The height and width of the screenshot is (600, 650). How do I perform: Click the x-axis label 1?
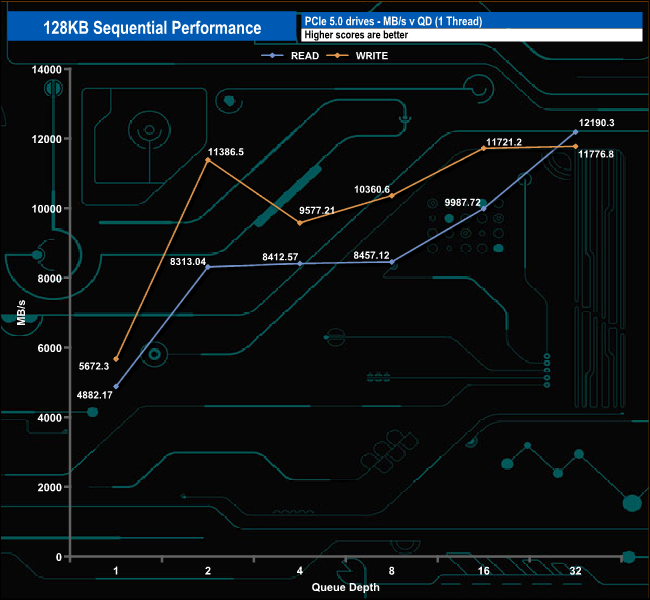click(x=116, y=571)
